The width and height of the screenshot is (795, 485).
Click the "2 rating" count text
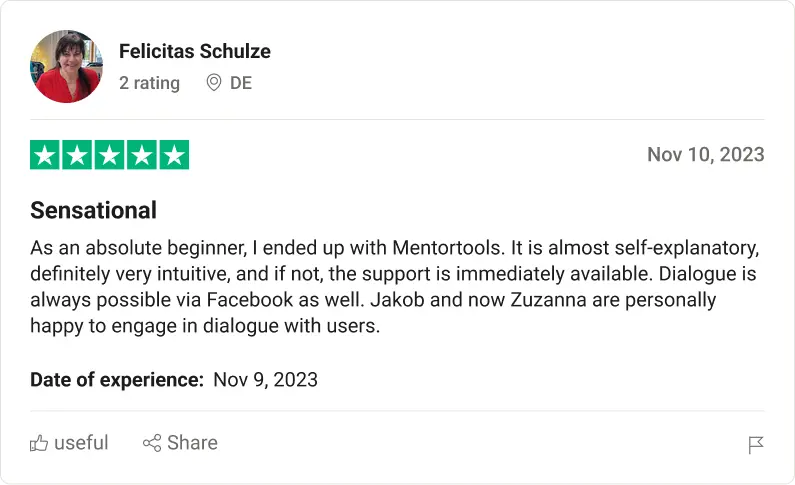[x=149, y=83]
